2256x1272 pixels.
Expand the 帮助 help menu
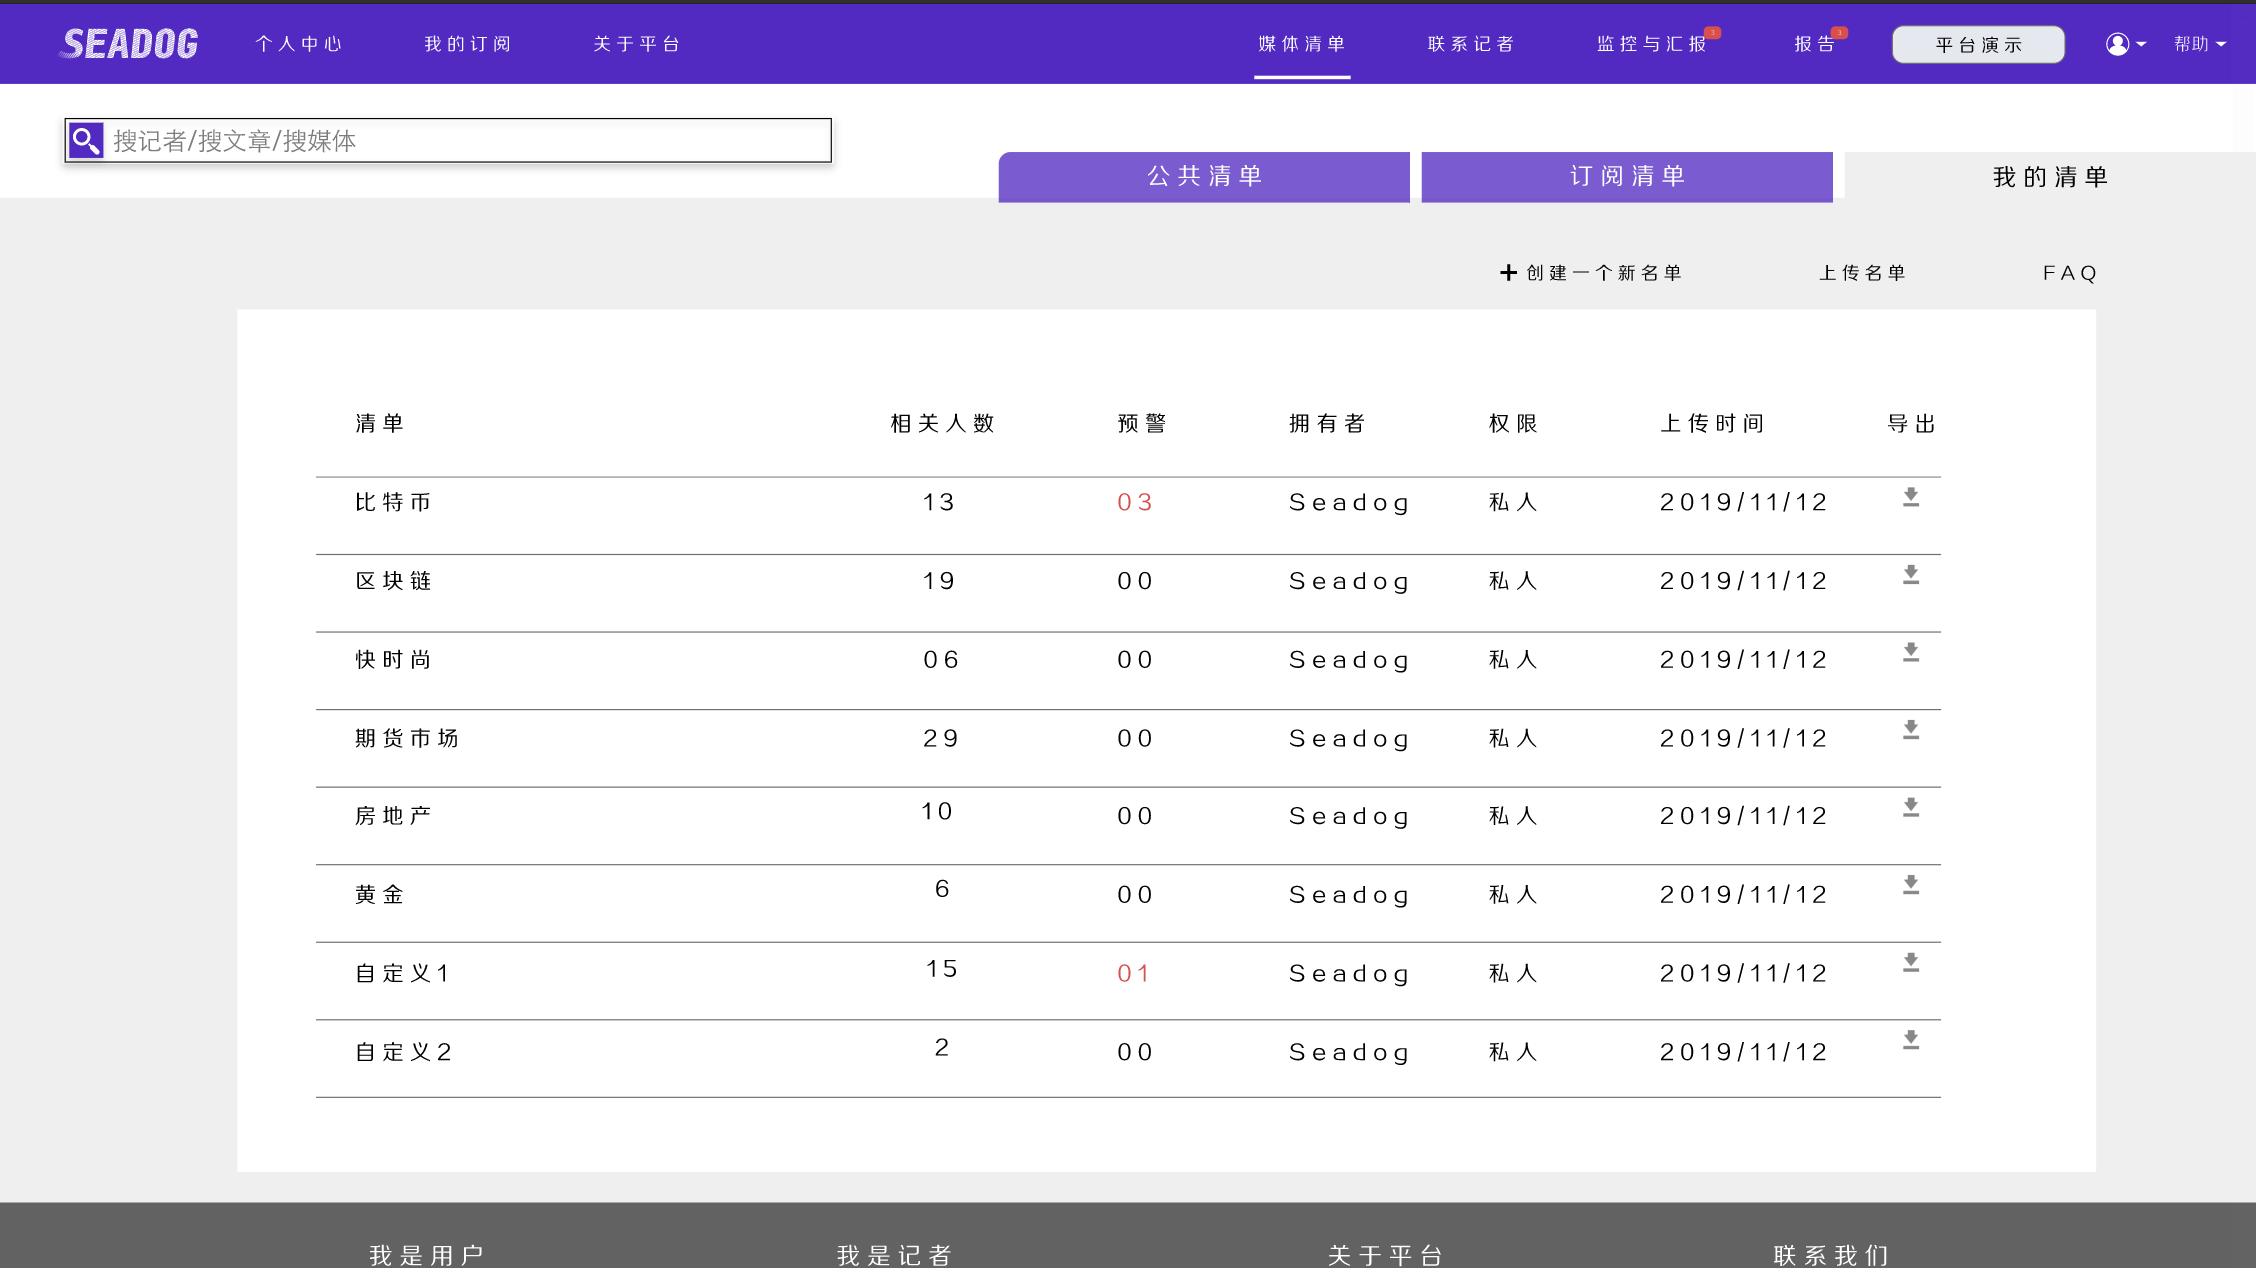click(x=2199, y=44)
